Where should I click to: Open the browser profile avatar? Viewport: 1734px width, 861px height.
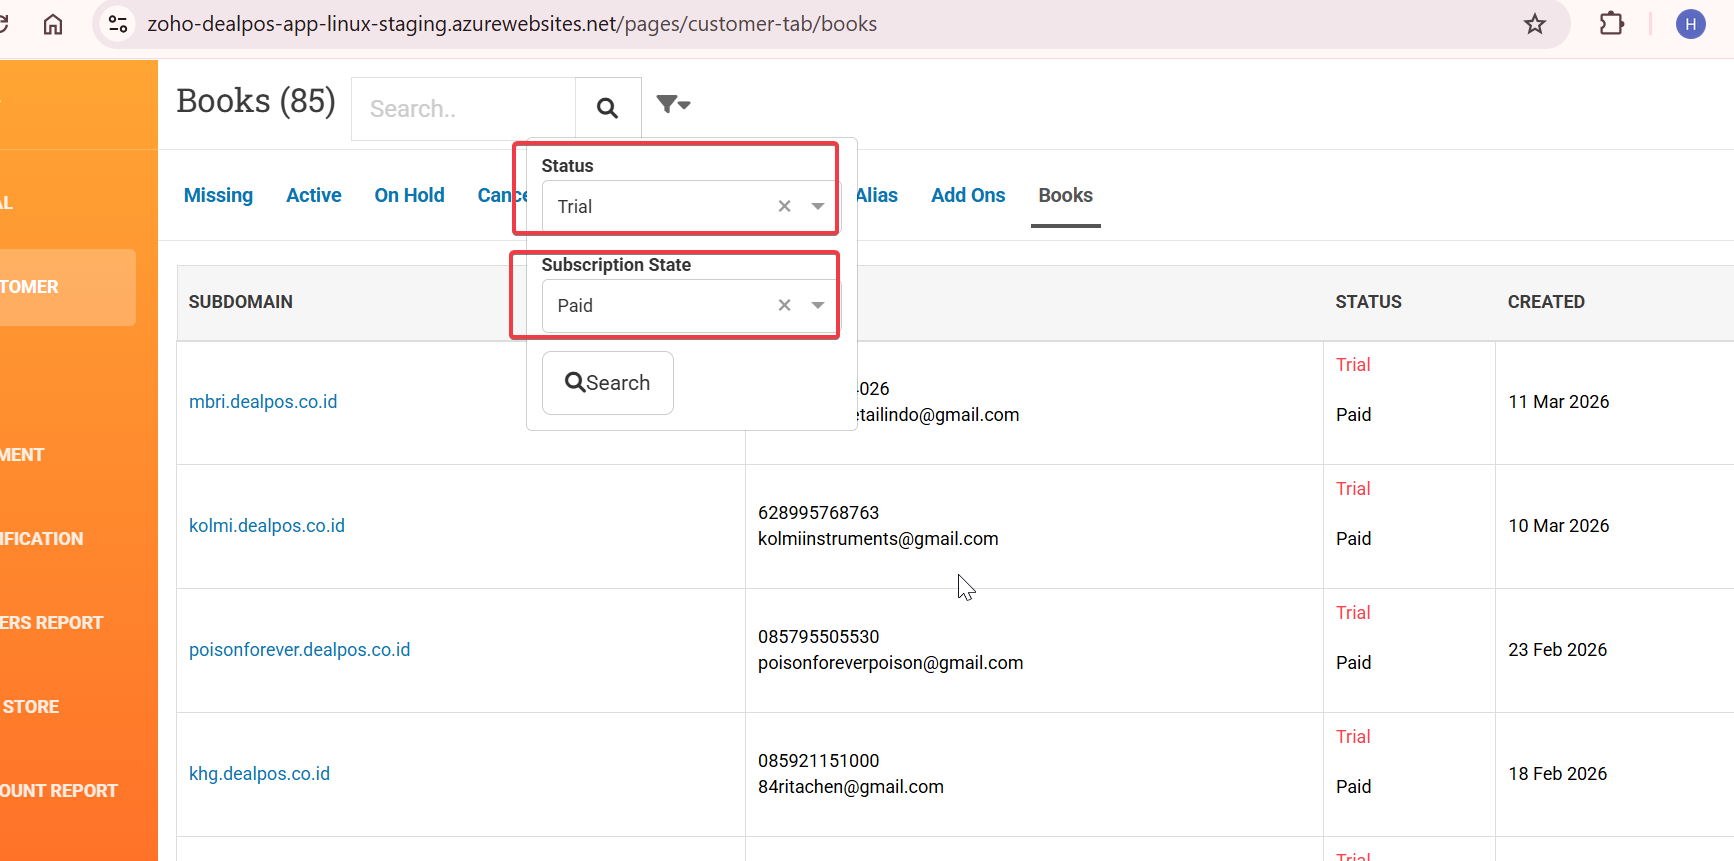coord(1690,24)
